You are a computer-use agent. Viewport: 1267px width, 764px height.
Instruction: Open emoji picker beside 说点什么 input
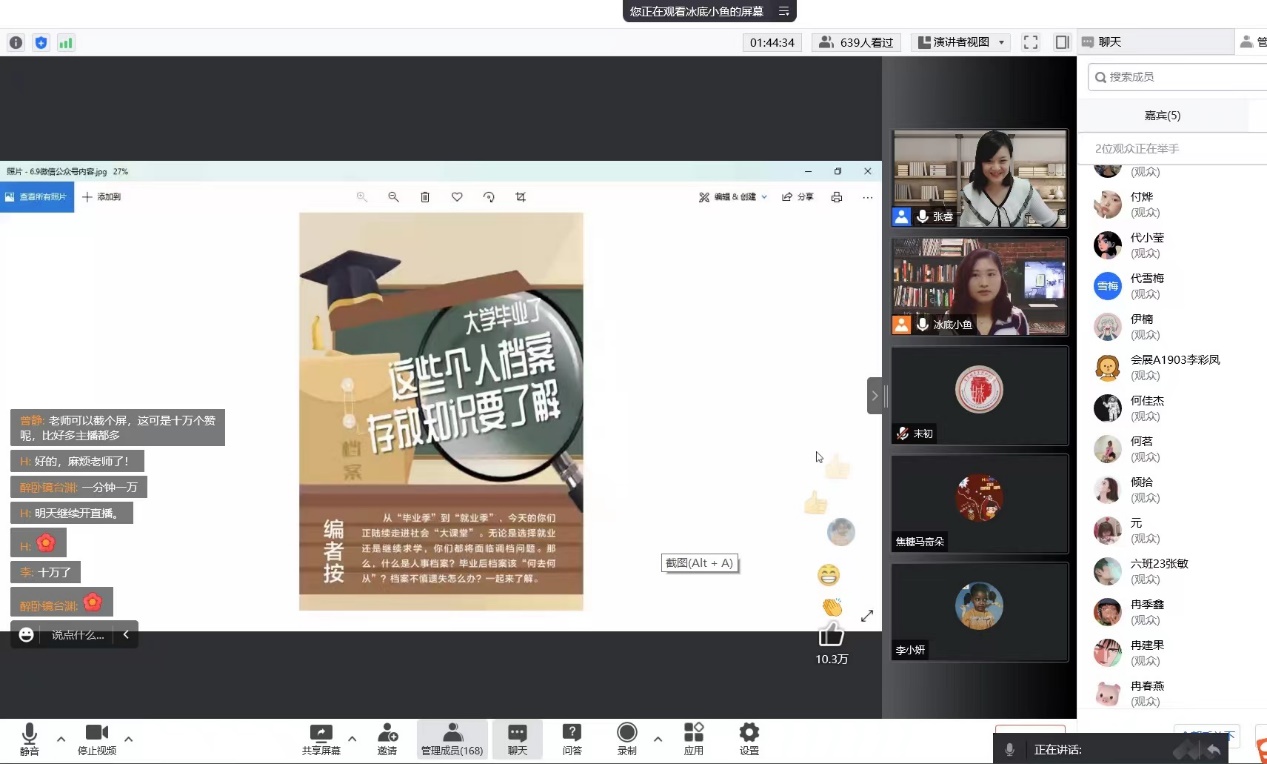(x=27, y=634)
